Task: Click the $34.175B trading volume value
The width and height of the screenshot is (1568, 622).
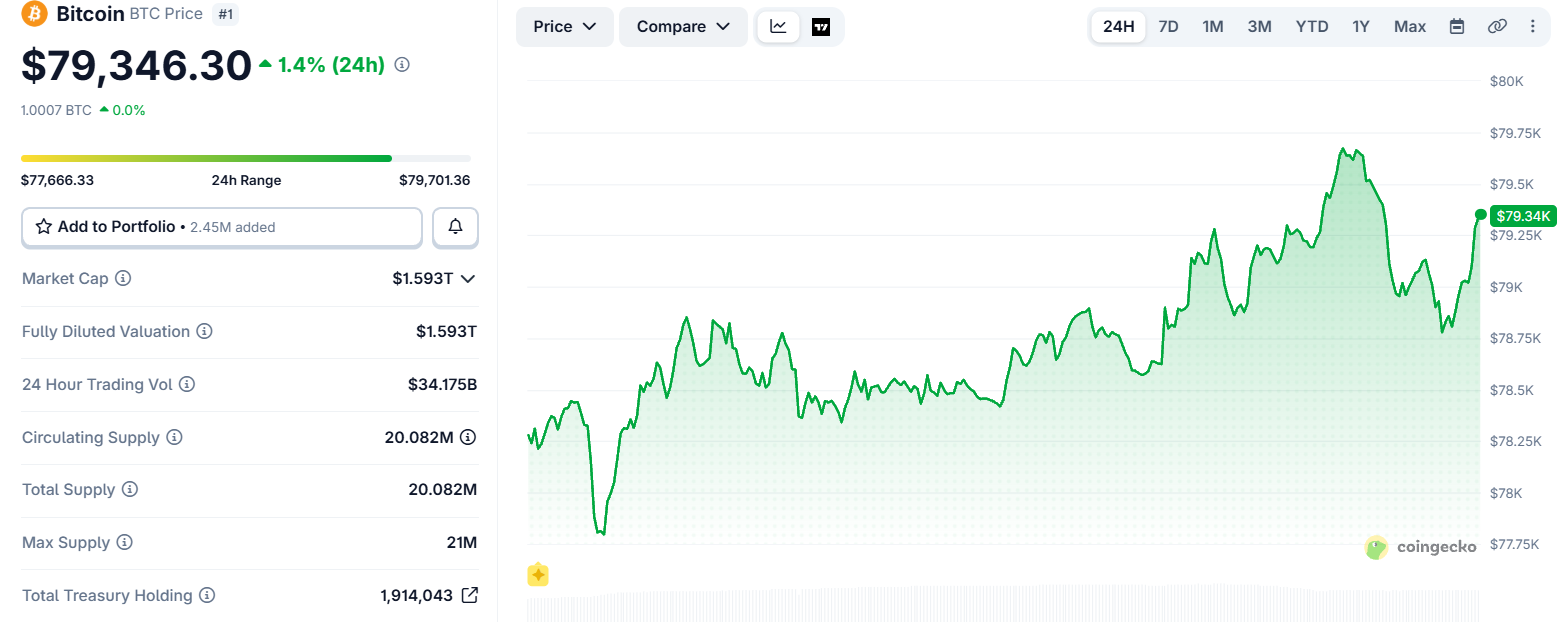Action: point(442,384)
